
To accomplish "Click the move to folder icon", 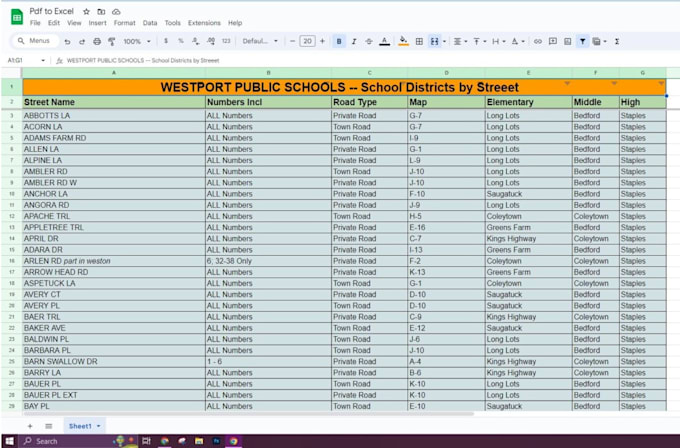I will (x=101, y=12).
